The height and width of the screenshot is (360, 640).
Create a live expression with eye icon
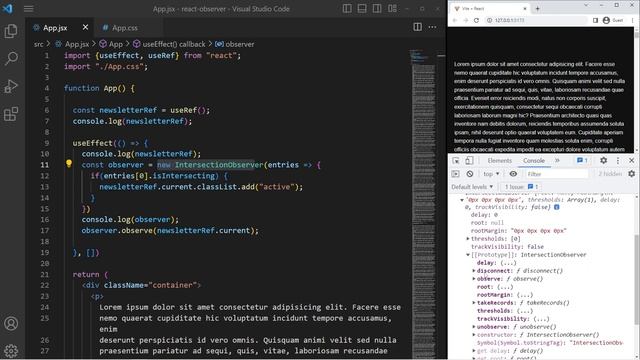pyautogui.click(x=513, y=174)
